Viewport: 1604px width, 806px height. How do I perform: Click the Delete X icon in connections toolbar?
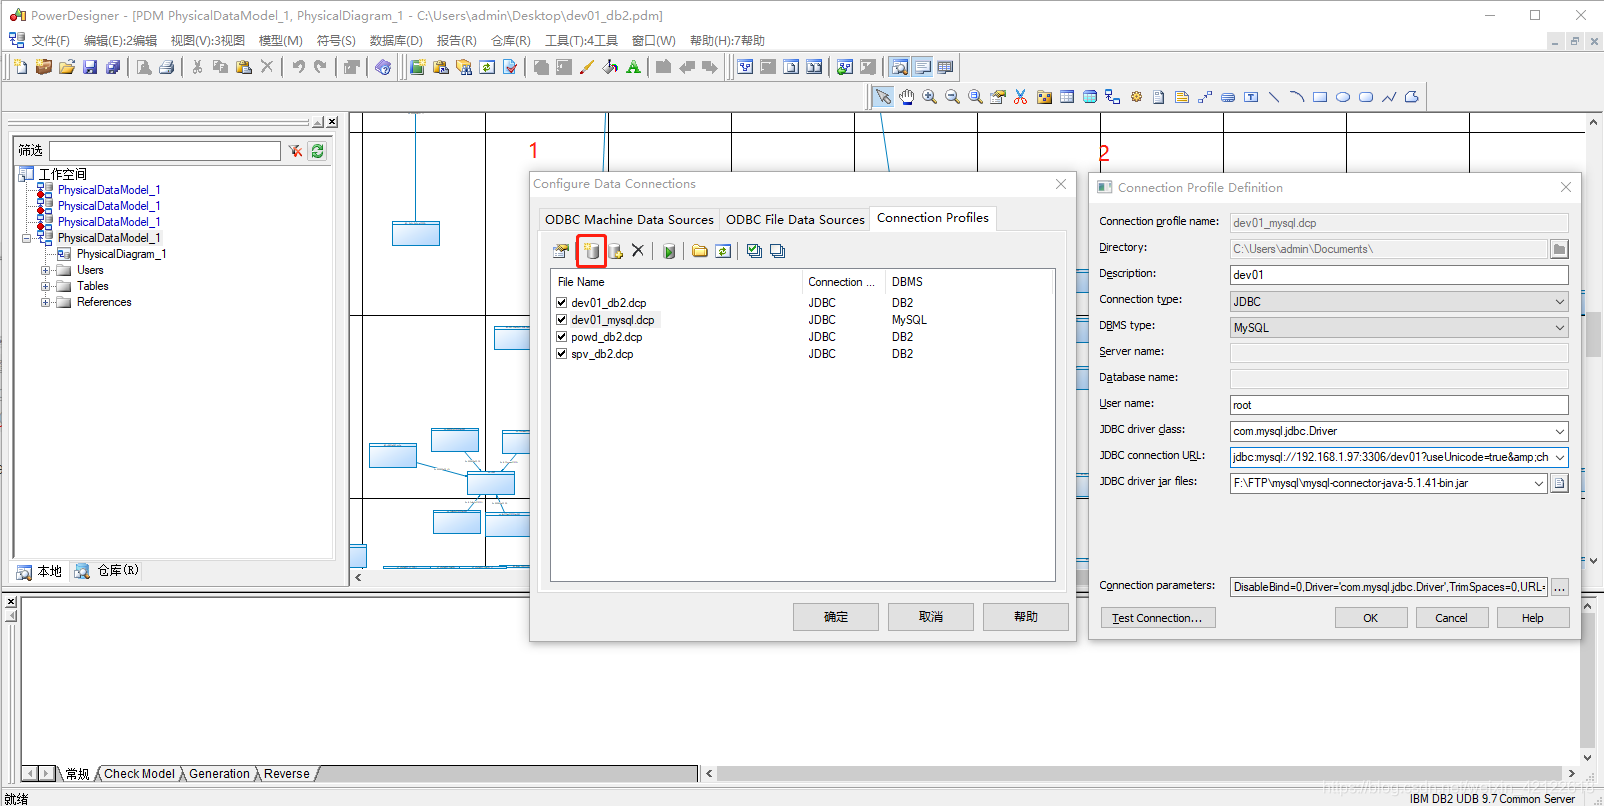tap(638, 251)
